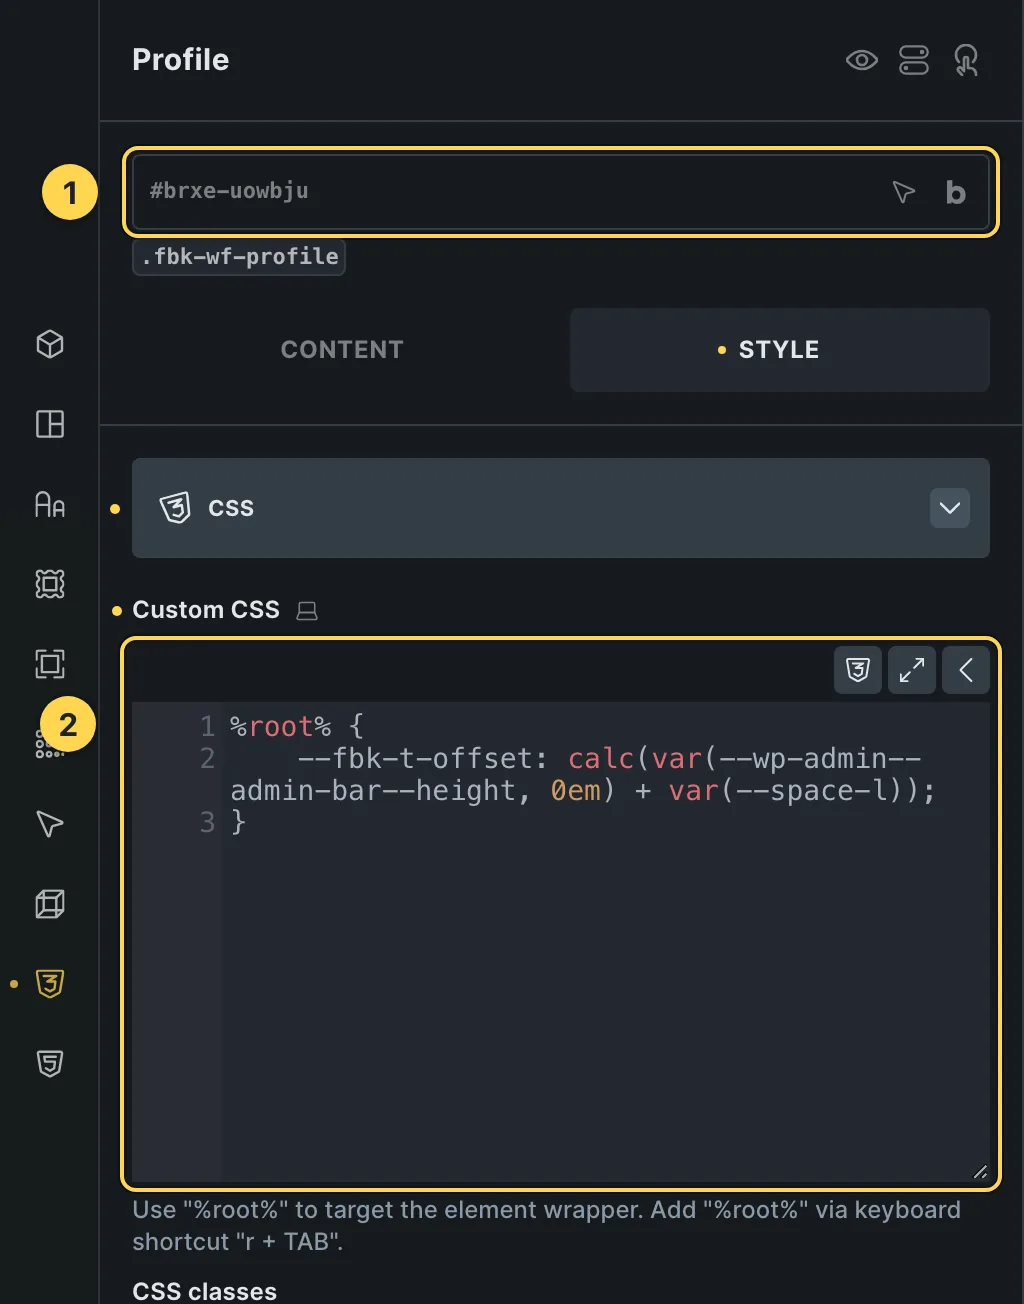Select the .fbk-wf-profile class chip
Image resolution: width=1024 pixels, height=1304 pixels.
tap(239, 256)
